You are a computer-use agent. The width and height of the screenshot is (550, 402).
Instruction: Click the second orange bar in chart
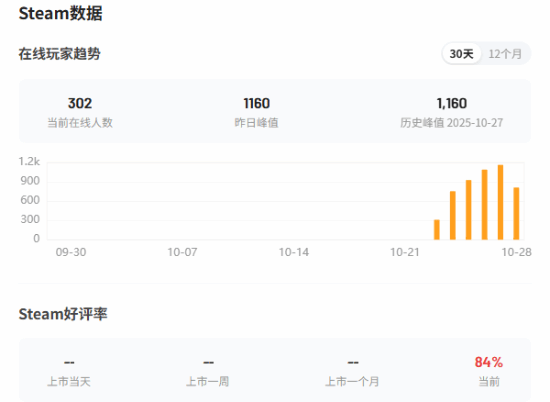[x=453, y=215]
